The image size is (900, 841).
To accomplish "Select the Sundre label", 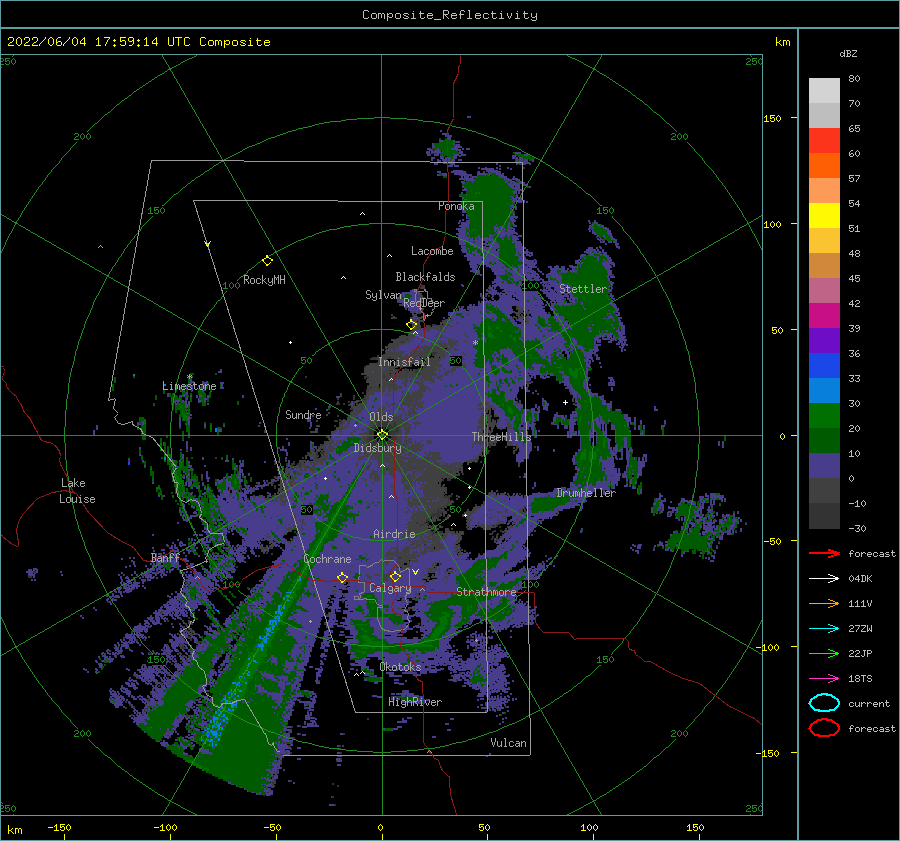I will (x=303, y=414).
